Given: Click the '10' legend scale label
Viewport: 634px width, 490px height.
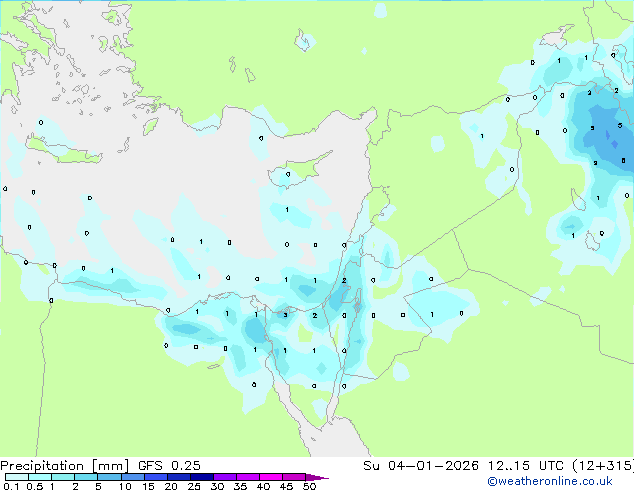Looking at the screenshot, I should point(125,486).
